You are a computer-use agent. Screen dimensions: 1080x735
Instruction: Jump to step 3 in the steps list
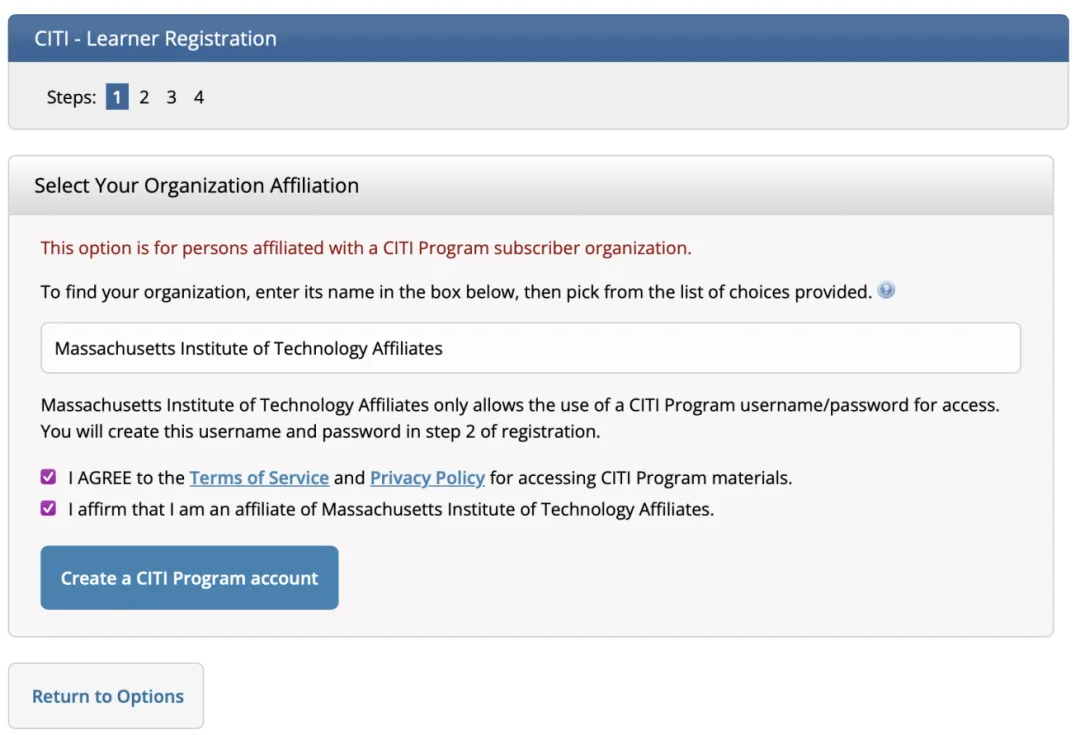pos(172,97)
